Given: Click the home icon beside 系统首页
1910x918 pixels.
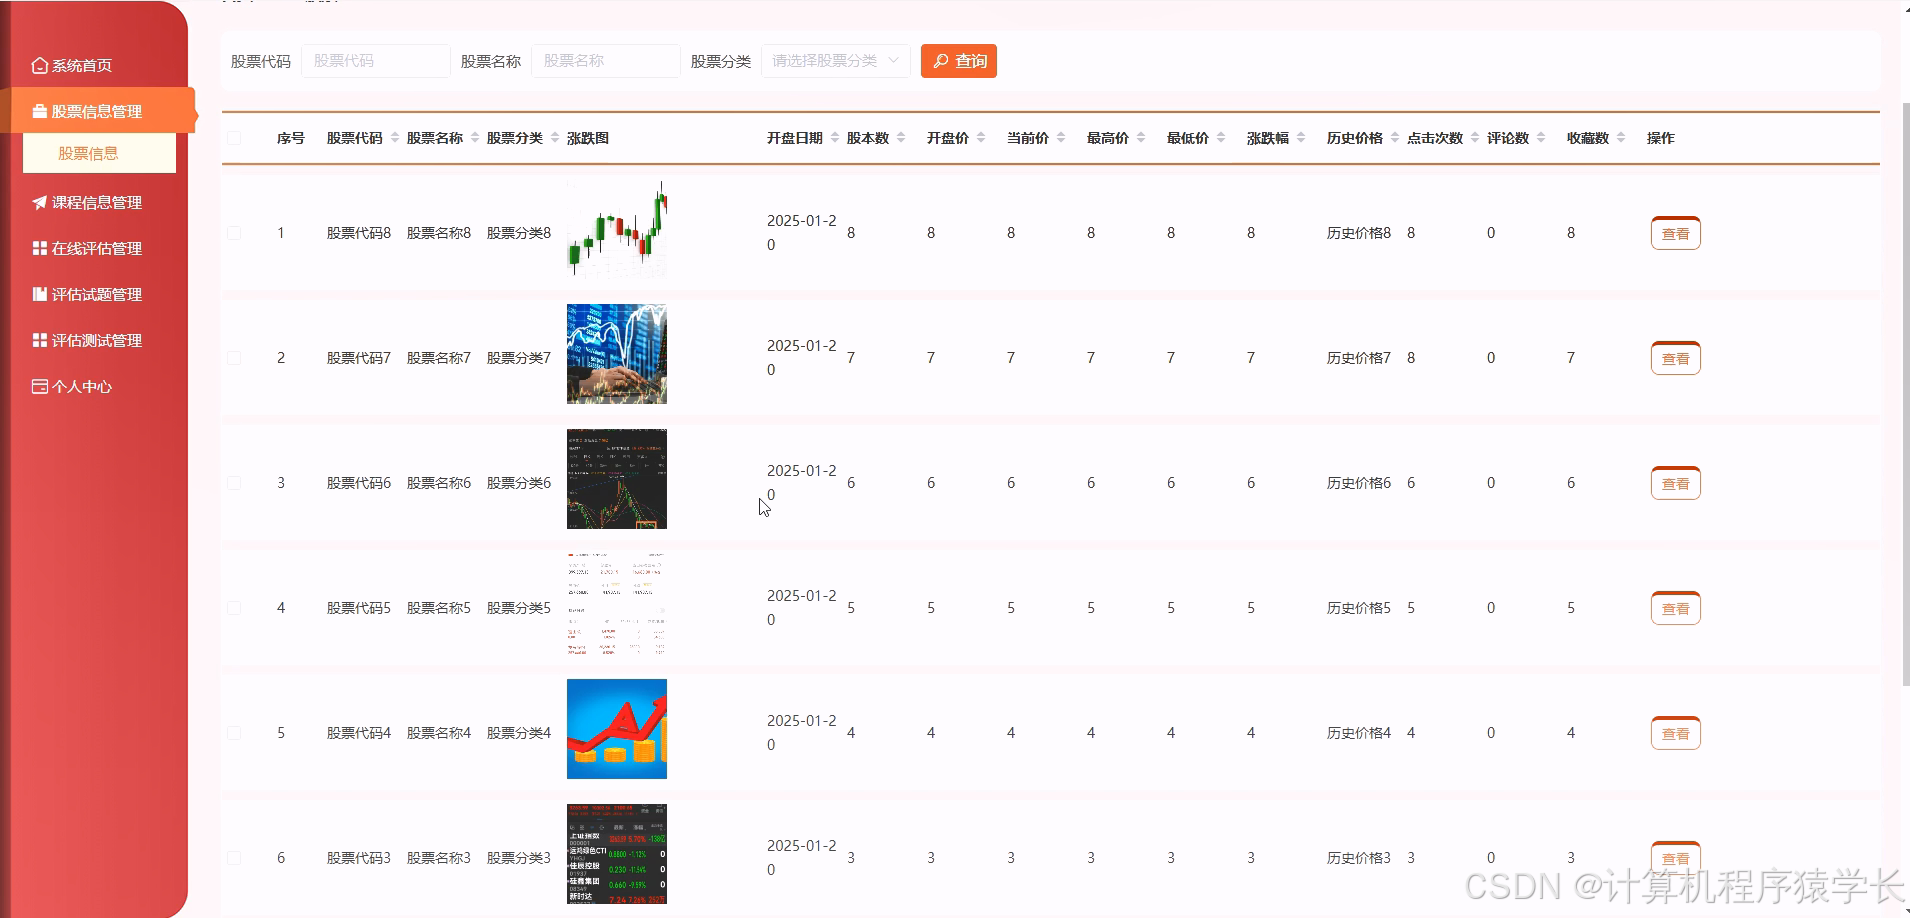Looking at the screenshot, I should click(40, 65).
